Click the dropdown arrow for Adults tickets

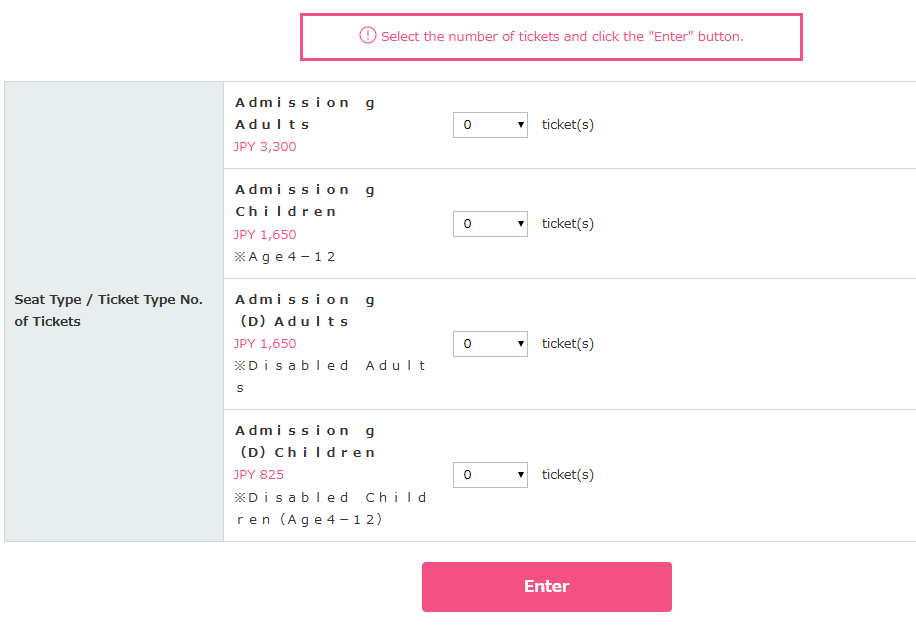520,125
